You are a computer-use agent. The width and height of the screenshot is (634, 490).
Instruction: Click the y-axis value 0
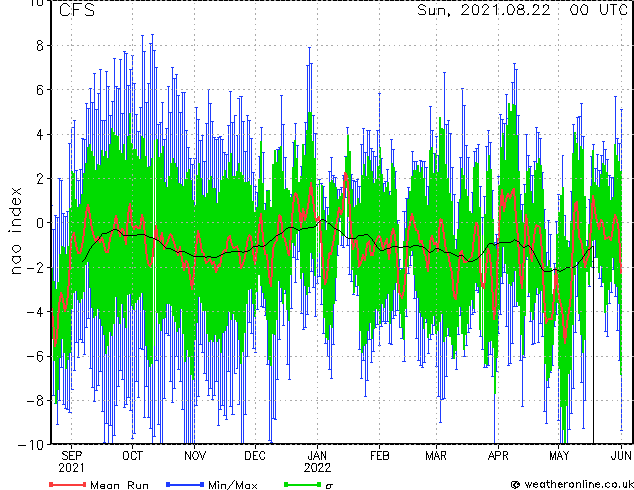tap(40, 223)
